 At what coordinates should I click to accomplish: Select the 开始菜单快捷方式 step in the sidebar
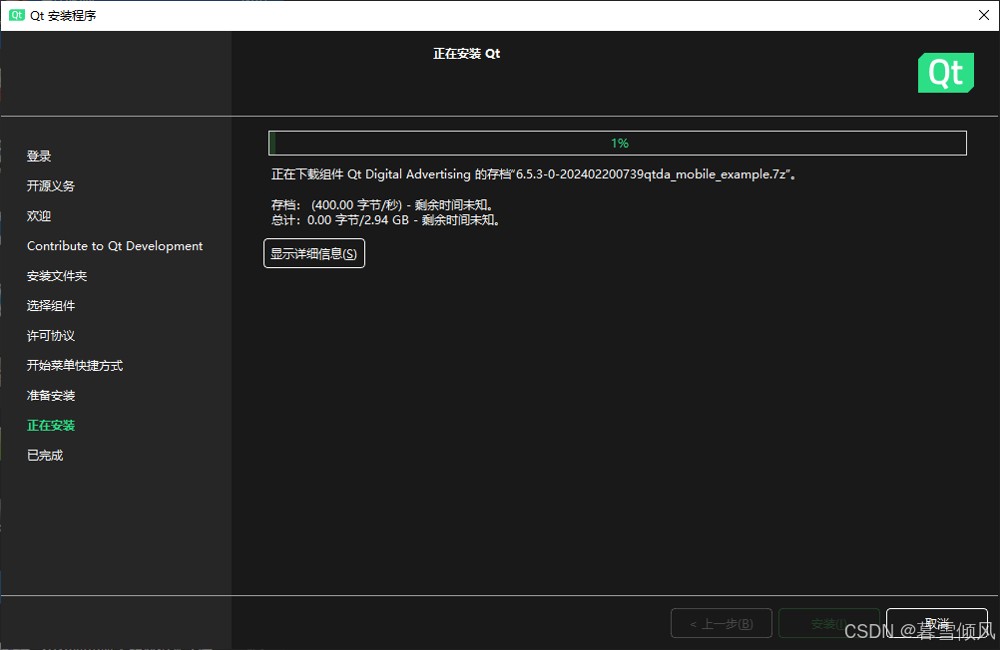click(75, 366)
